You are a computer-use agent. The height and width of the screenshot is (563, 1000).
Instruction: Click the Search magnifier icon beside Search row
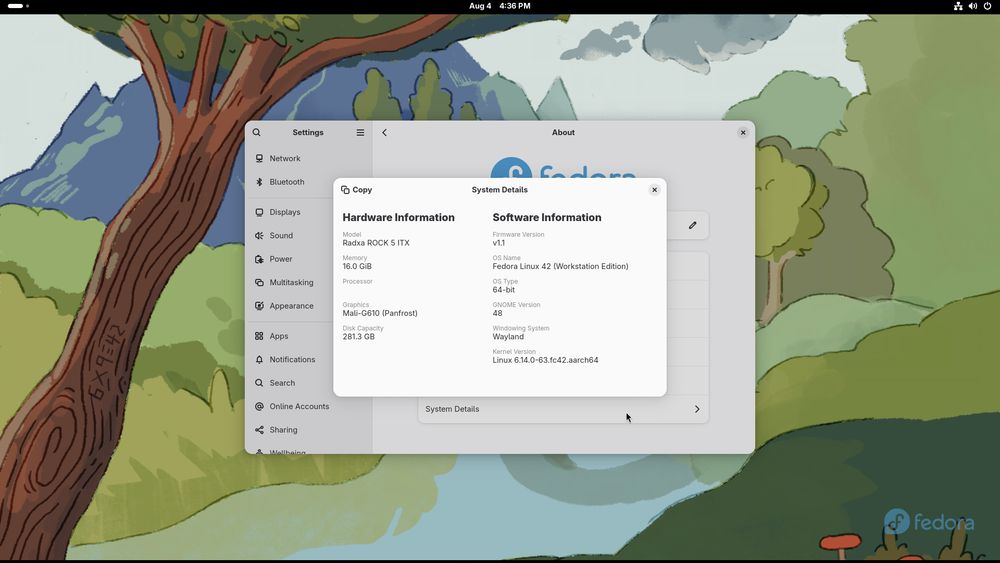tap(259, 383)
